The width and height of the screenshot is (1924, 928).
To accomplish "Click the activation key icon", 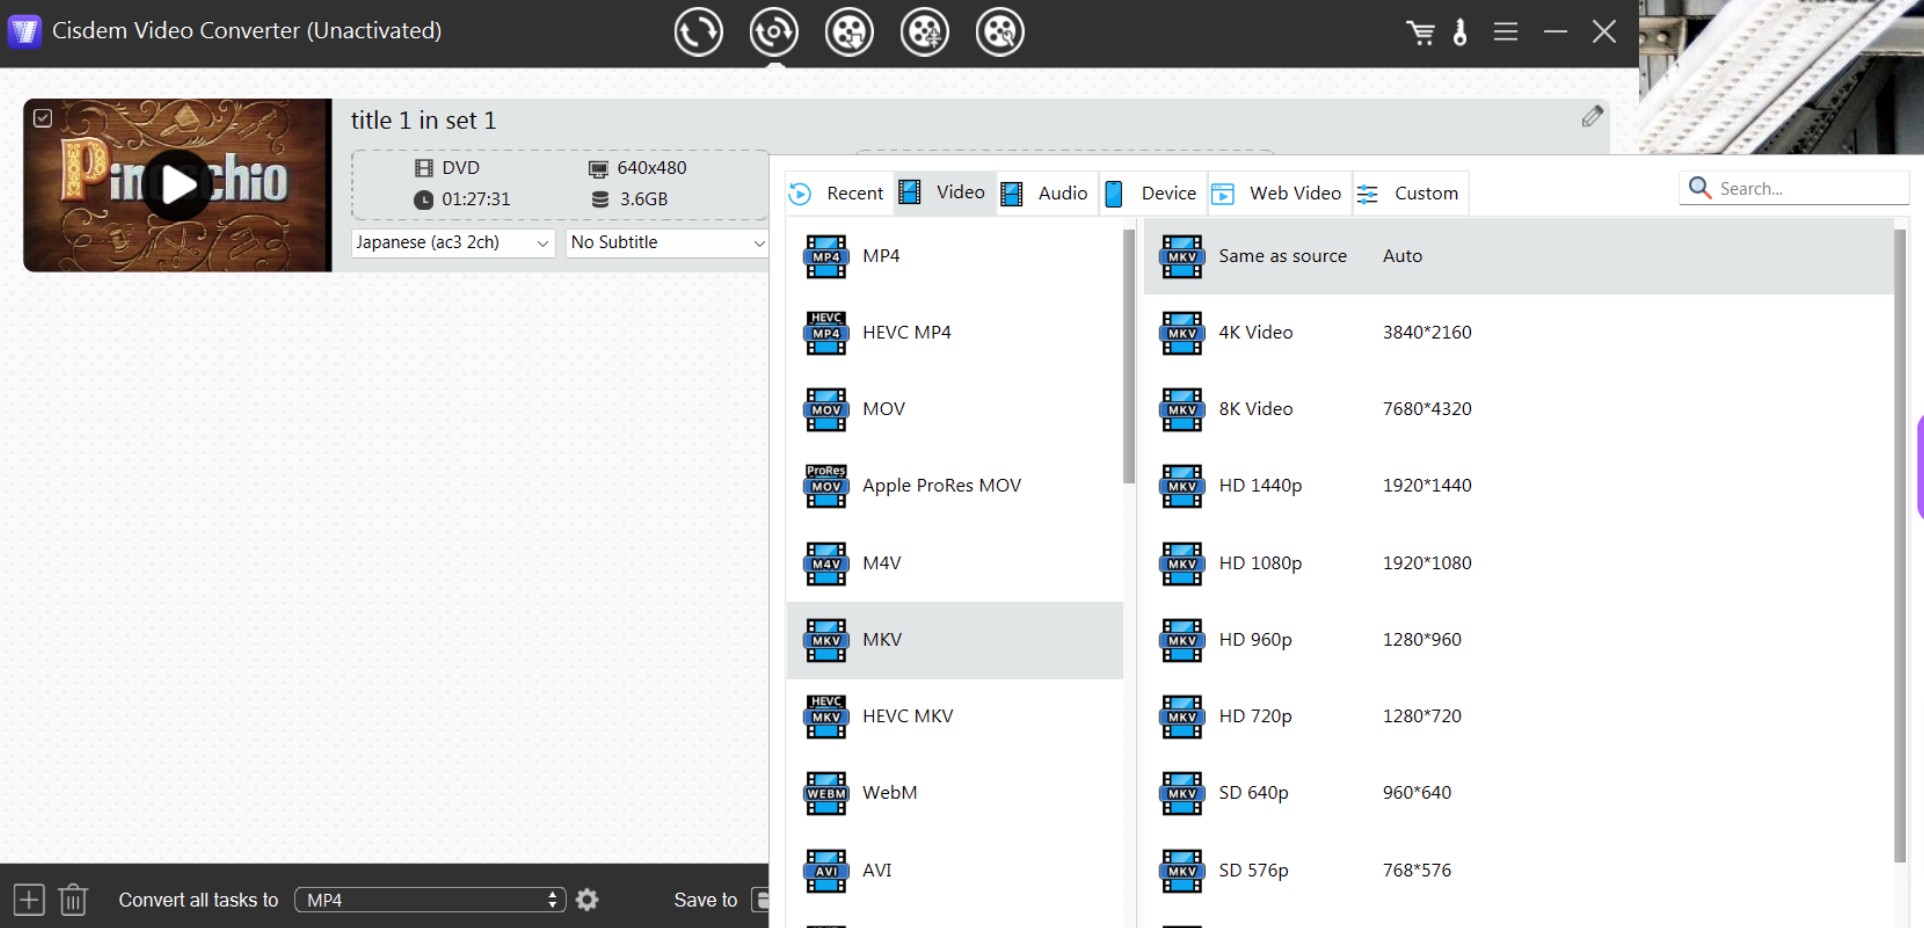I will point(1460,32).
